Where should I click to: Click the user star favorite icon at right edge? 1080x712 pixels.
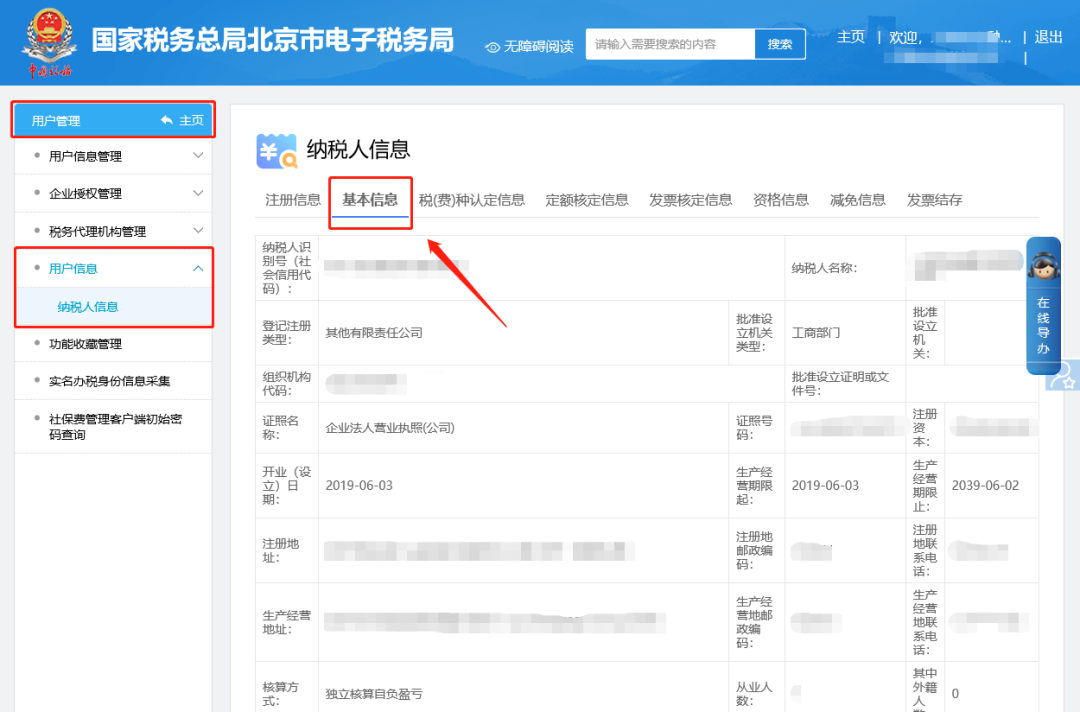[x=1063, y=376]
